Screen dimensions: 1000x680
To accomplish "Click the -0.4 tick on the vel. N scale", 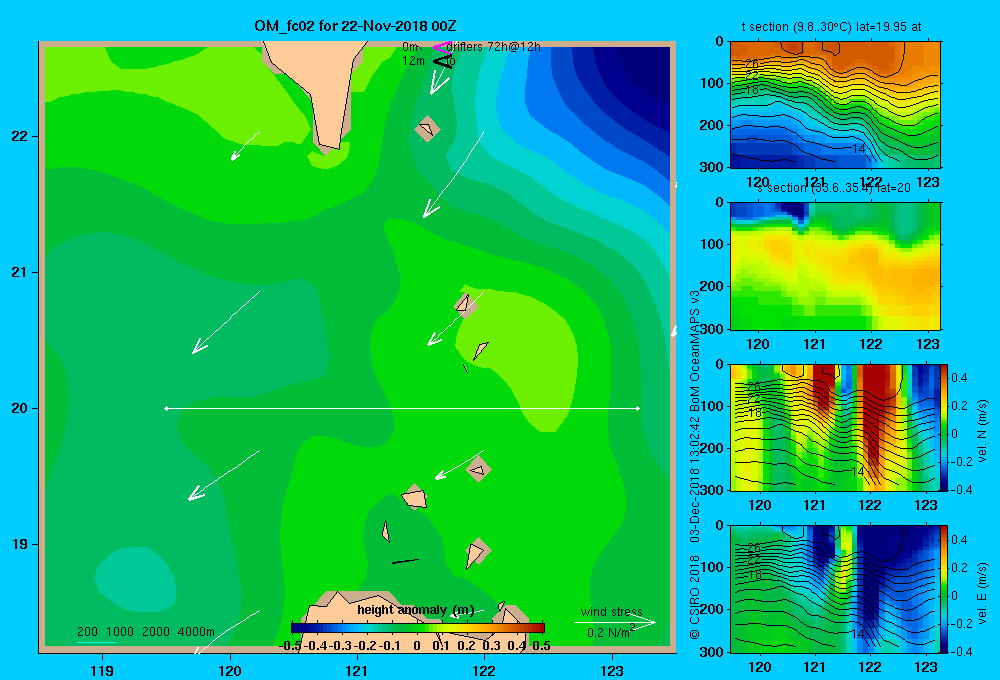I will coord(961,490).
